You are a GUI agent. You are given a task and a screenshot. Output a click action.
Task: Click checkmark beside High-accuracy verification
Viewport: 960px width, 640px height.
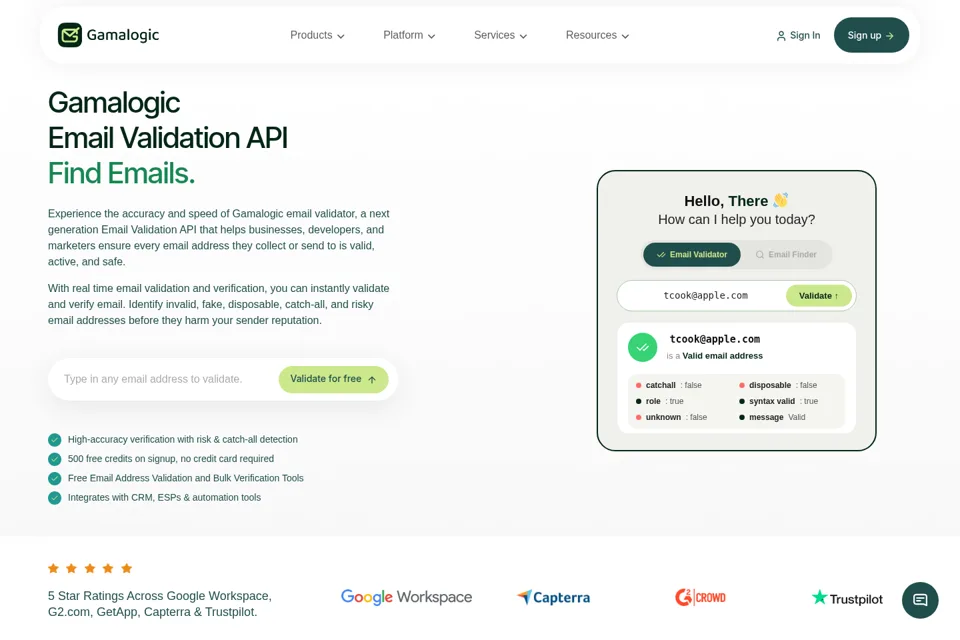tap(54, 440)
